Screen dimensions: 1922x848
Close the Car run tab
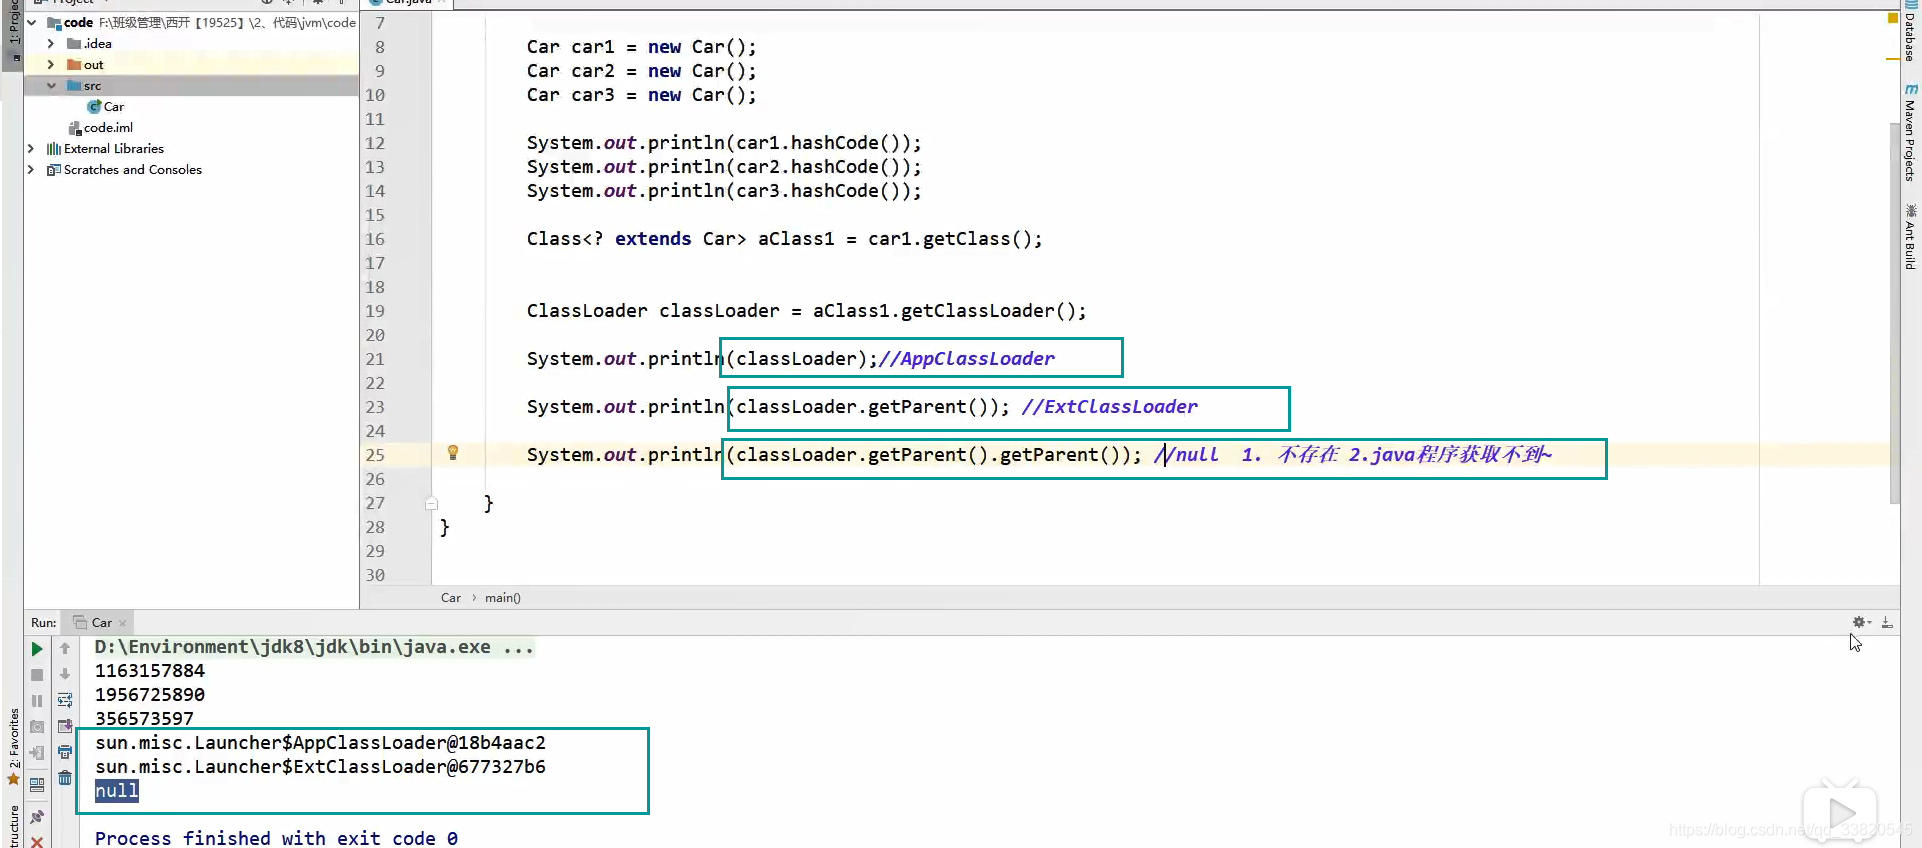click(x=123, y=623)
